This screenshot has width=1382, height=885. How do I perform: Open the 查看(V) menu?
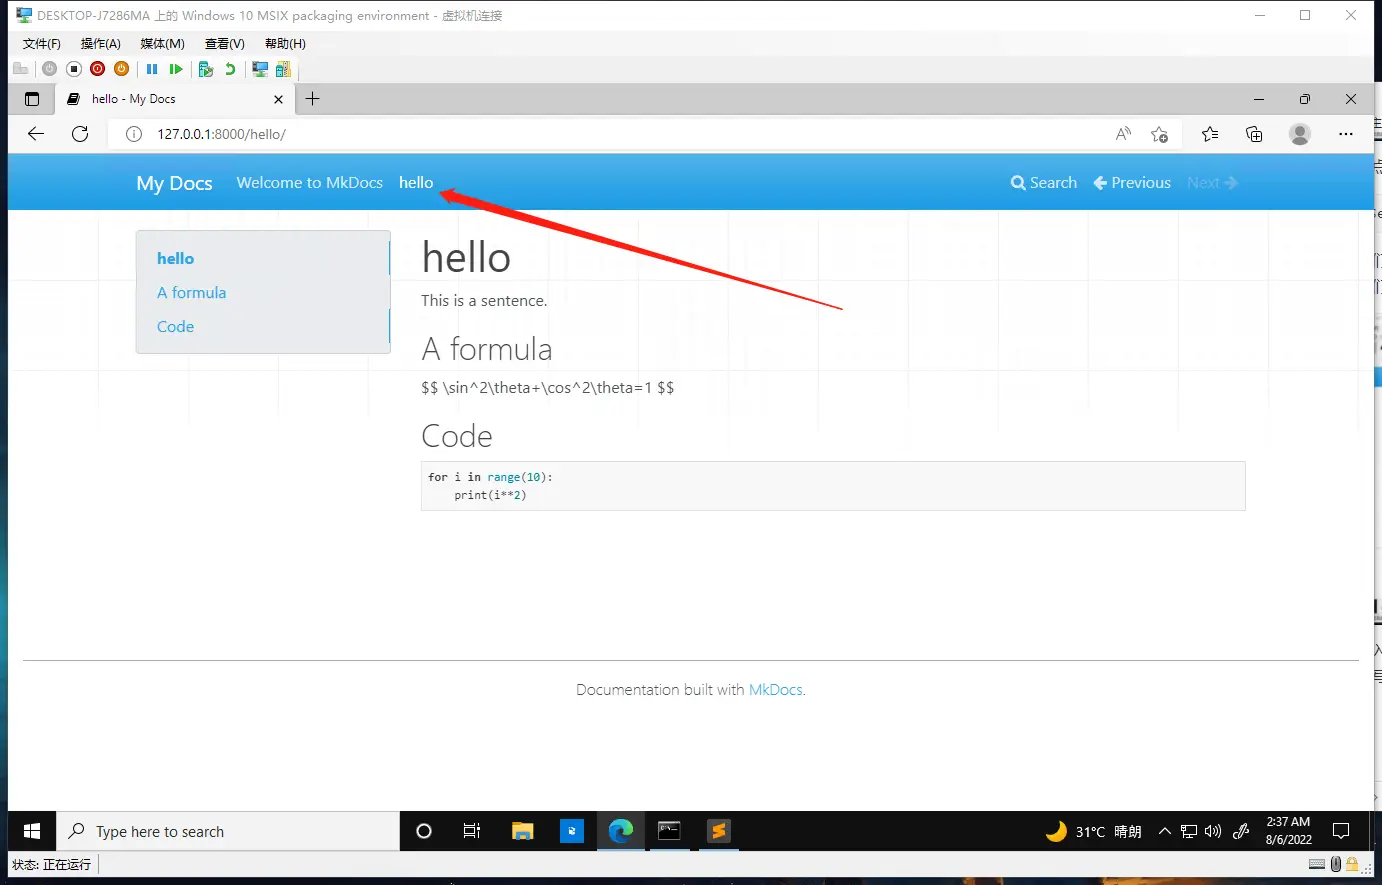pos(224,44)
